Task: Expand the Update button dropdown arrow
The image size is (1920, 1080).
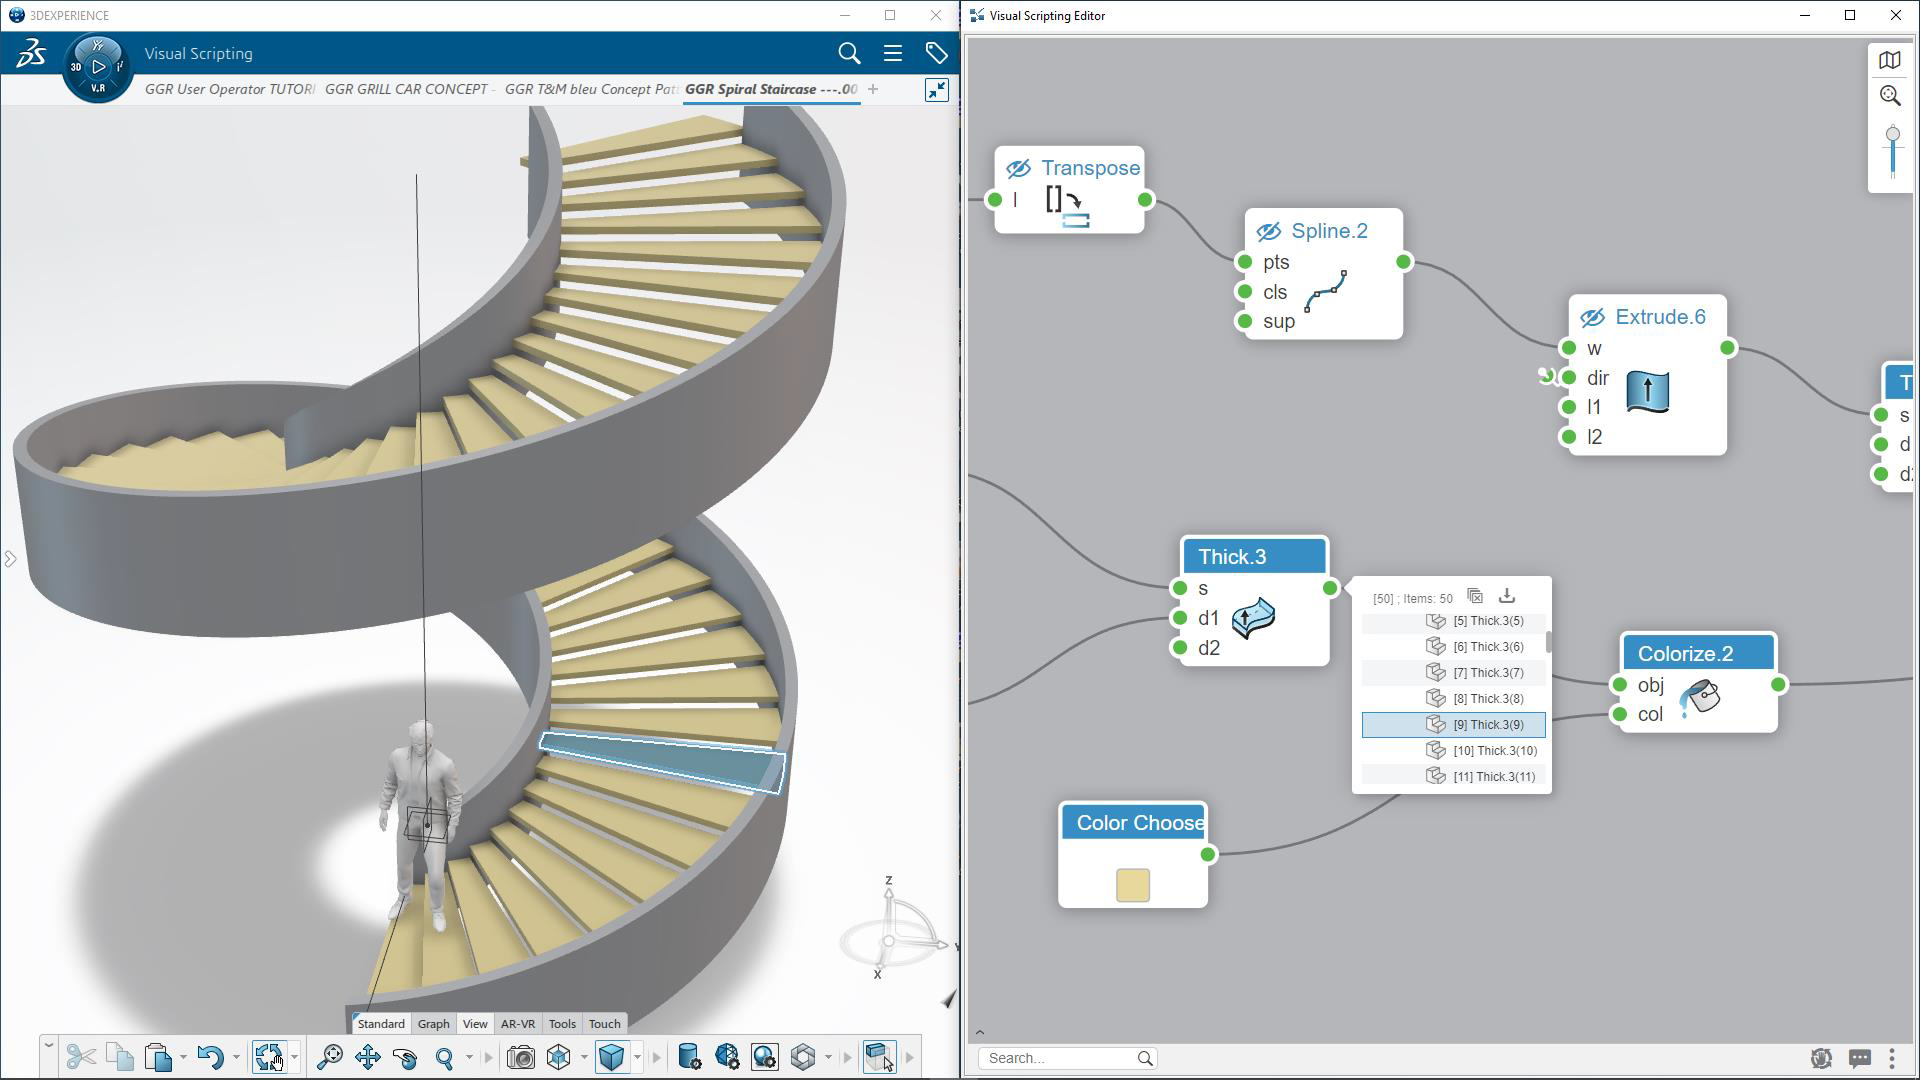Action: pyautogui.click(x=294, y=1057)
